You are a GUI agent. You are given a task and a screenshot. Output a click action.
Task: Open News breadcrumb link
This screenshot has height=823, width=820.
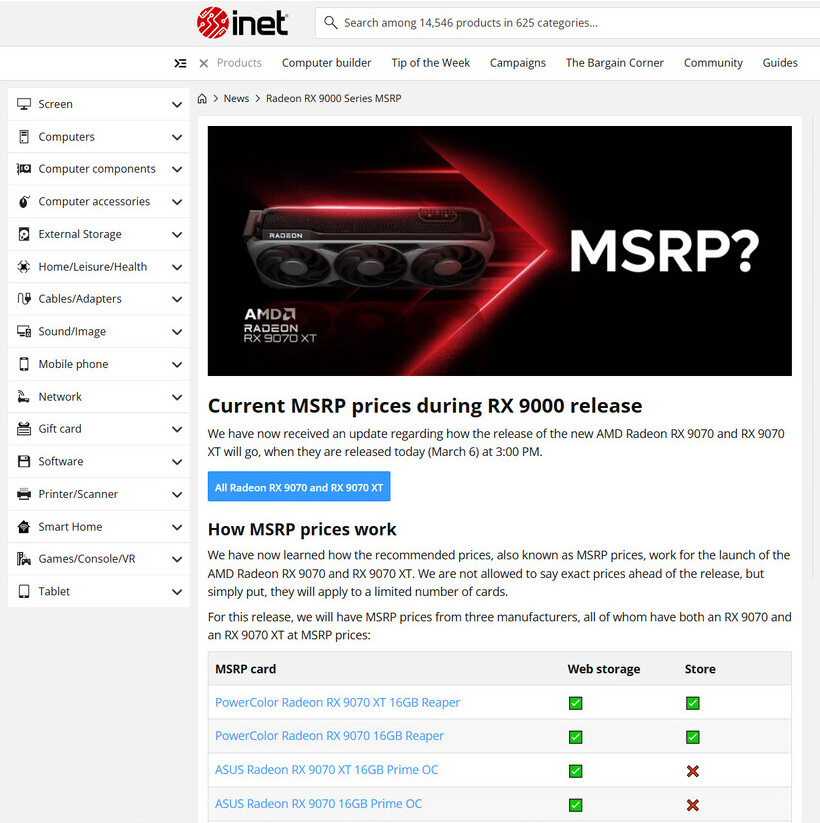click(236, 99)
